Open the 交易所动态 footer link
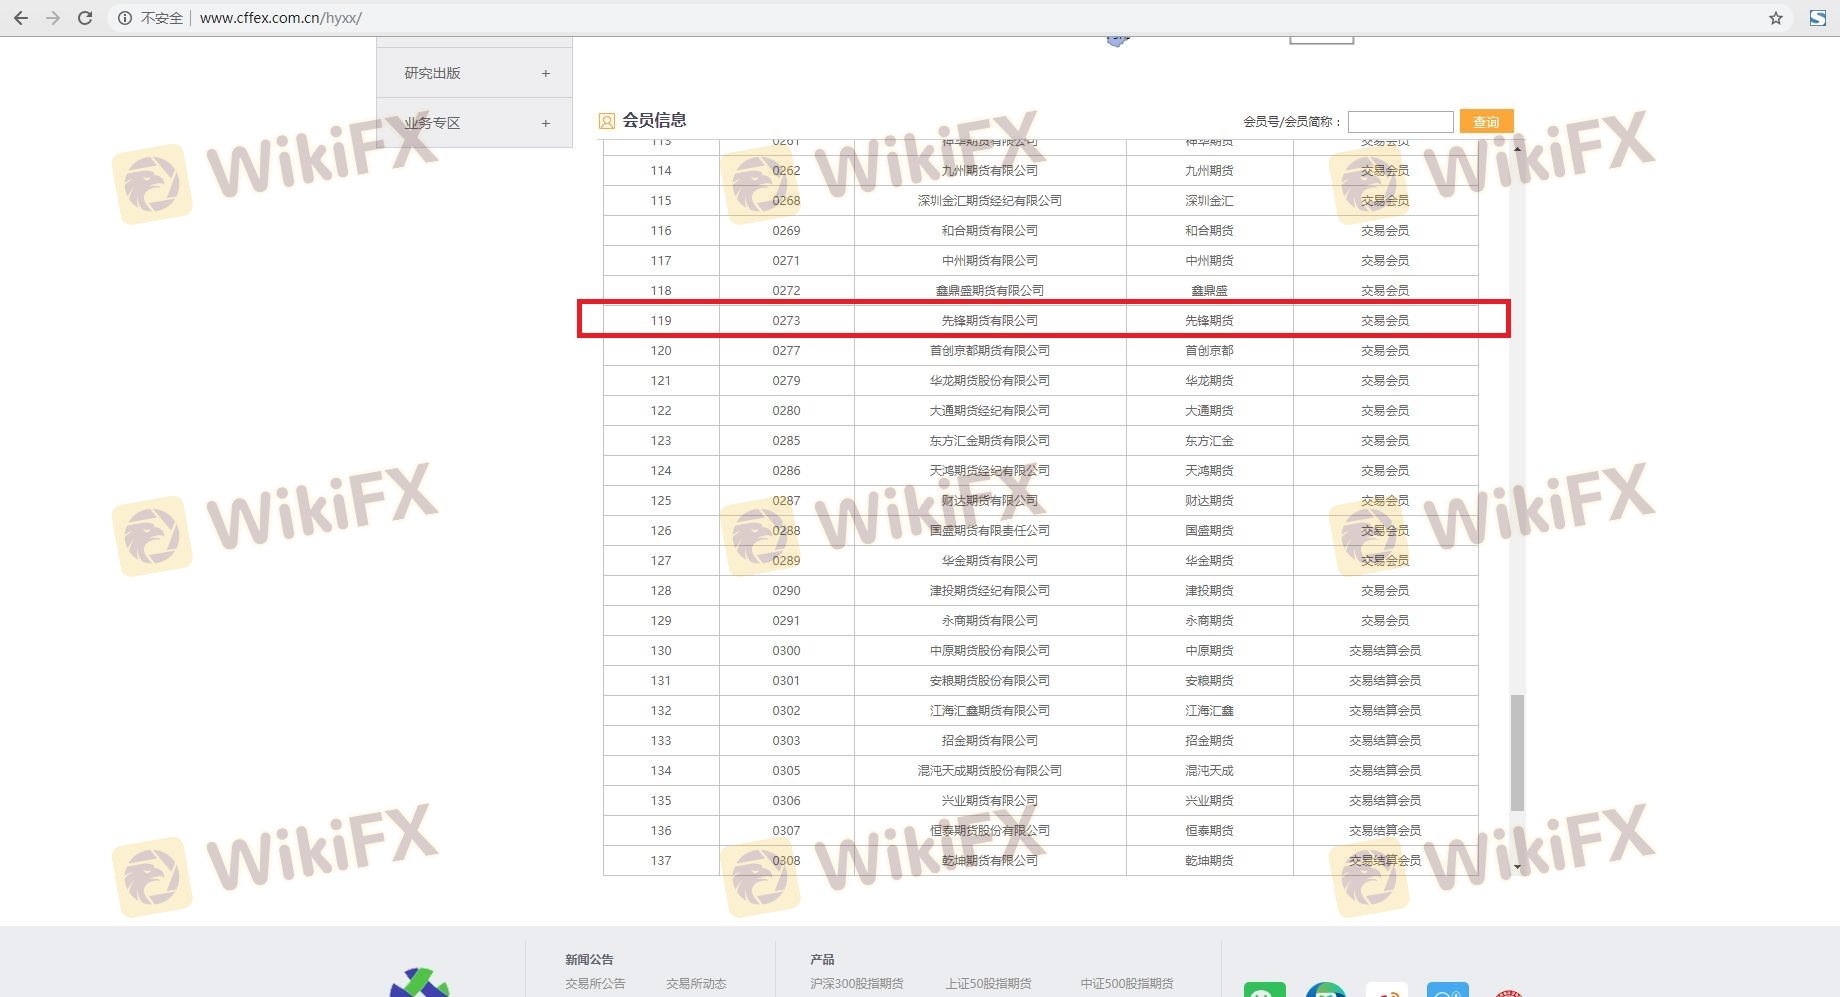The image size is (1840, 997). pyautogui.click(x=696, y=983)
